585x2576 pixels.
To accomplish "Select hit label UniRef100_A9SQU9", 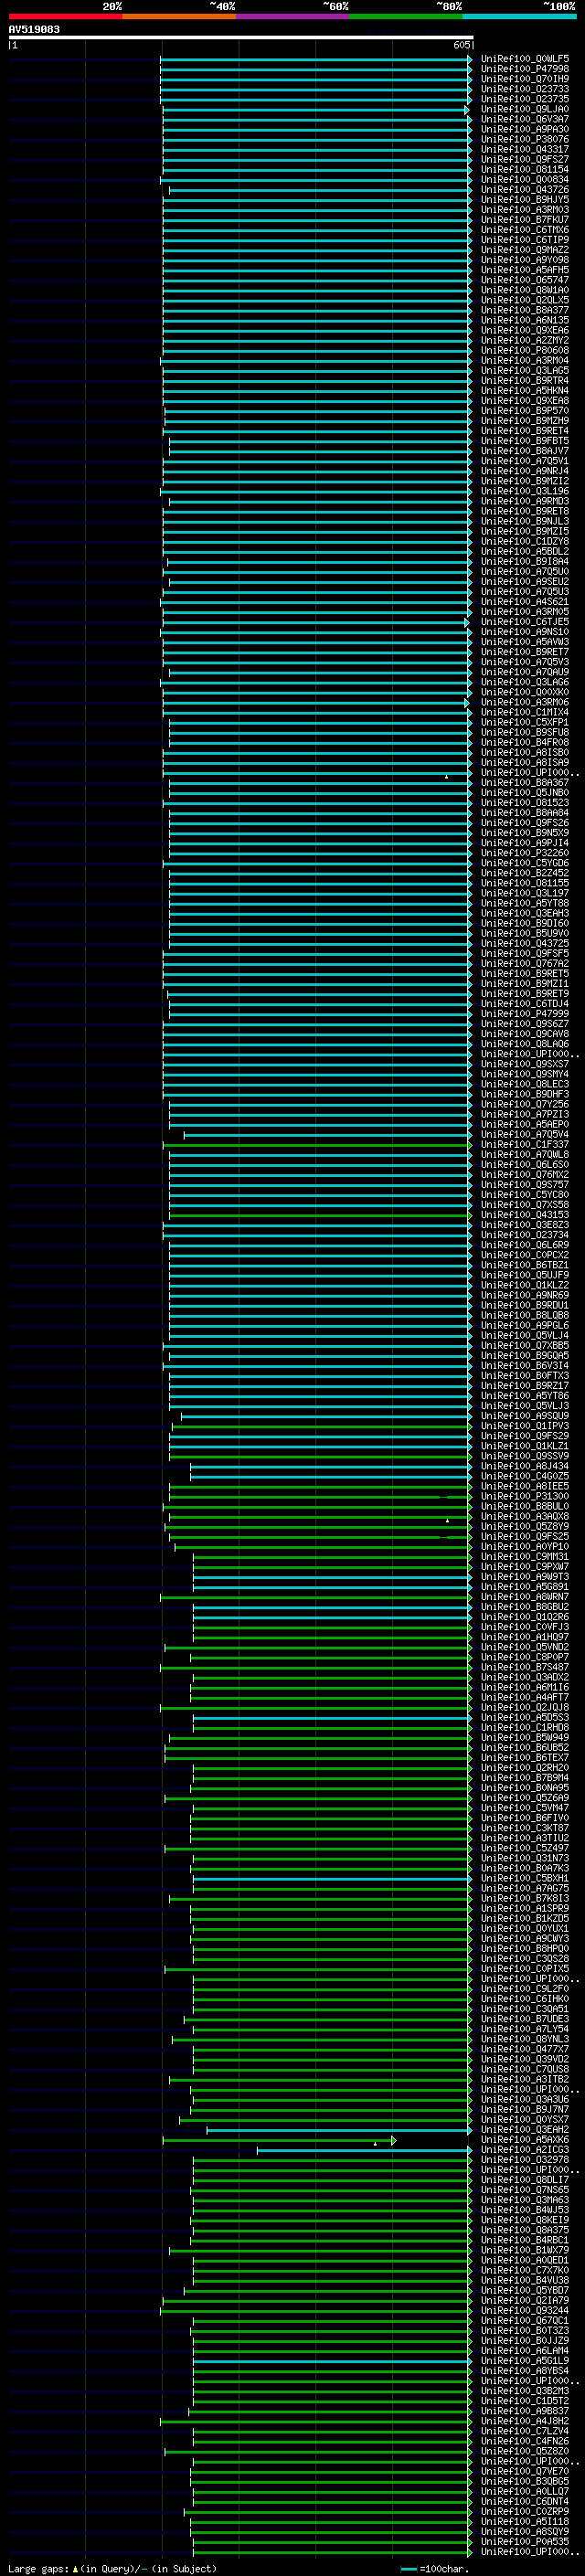I will click(x=525, y=1416).
